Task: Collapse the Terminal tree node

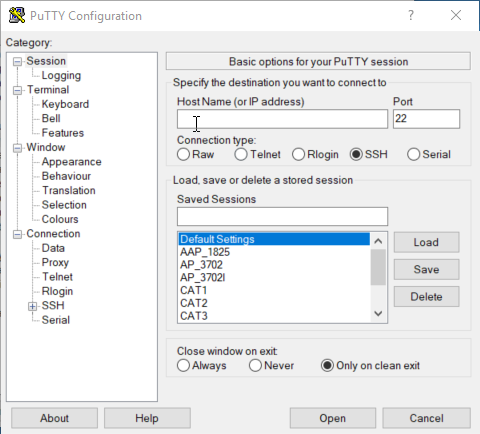Action: click(17, 90)
